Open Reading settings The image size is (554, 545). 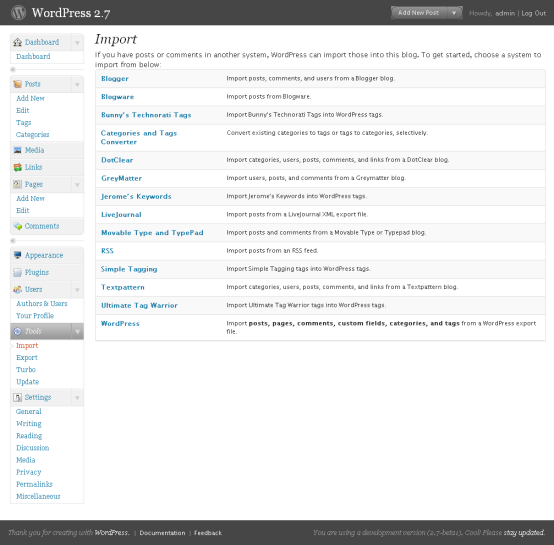click(29, 436)
